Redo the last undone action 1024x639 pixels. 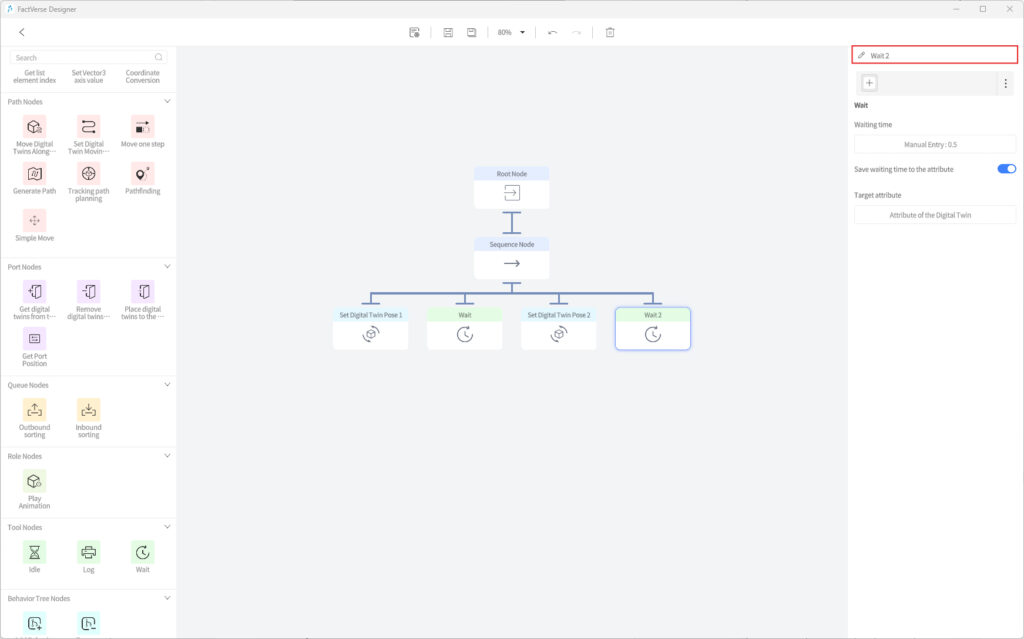click(x=576, y=32)
